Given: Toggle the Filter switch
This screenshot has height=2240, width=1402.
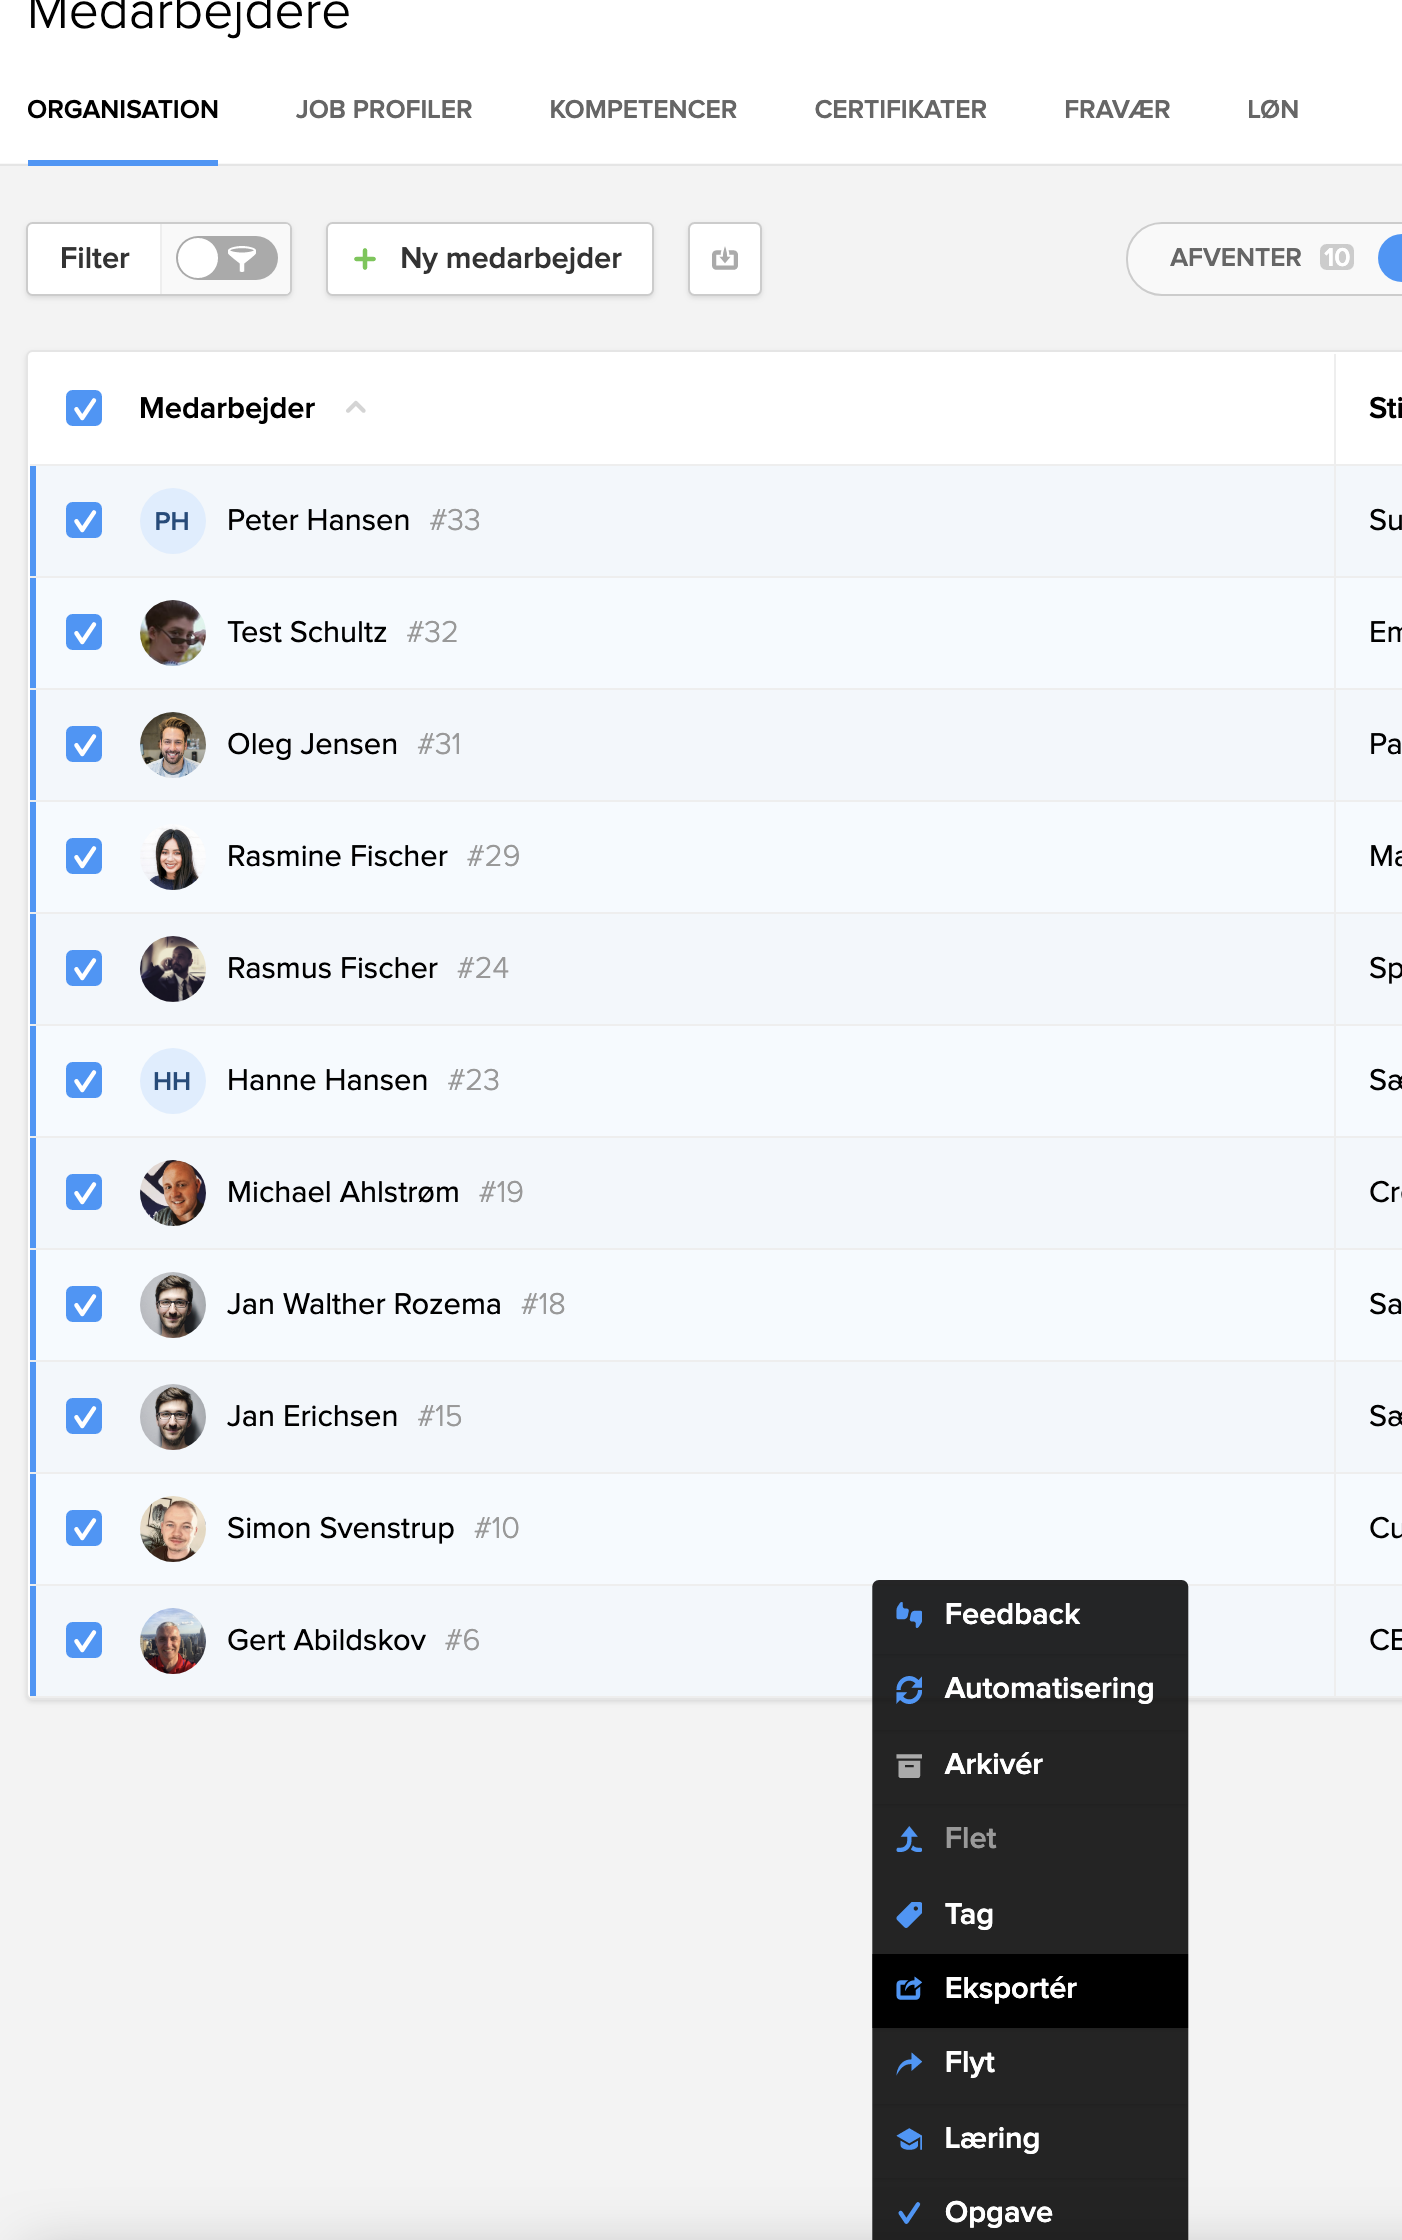Looking at the screenshot, I should [226, 259].
